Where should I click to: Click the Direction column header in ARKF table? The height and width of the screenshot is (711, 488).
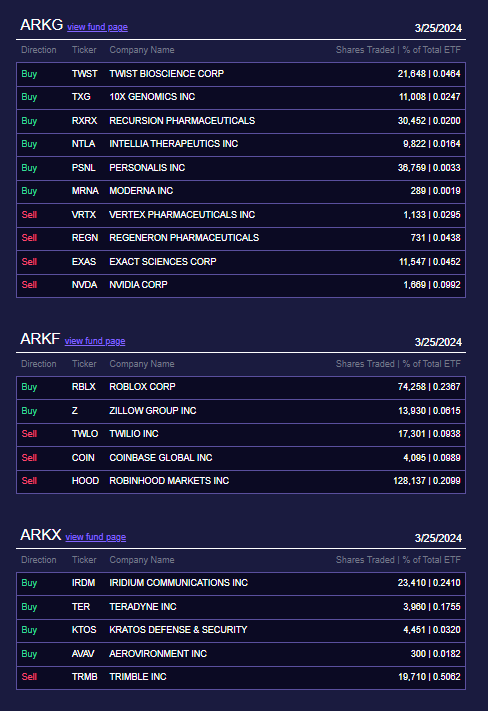(x=39, y=364)
